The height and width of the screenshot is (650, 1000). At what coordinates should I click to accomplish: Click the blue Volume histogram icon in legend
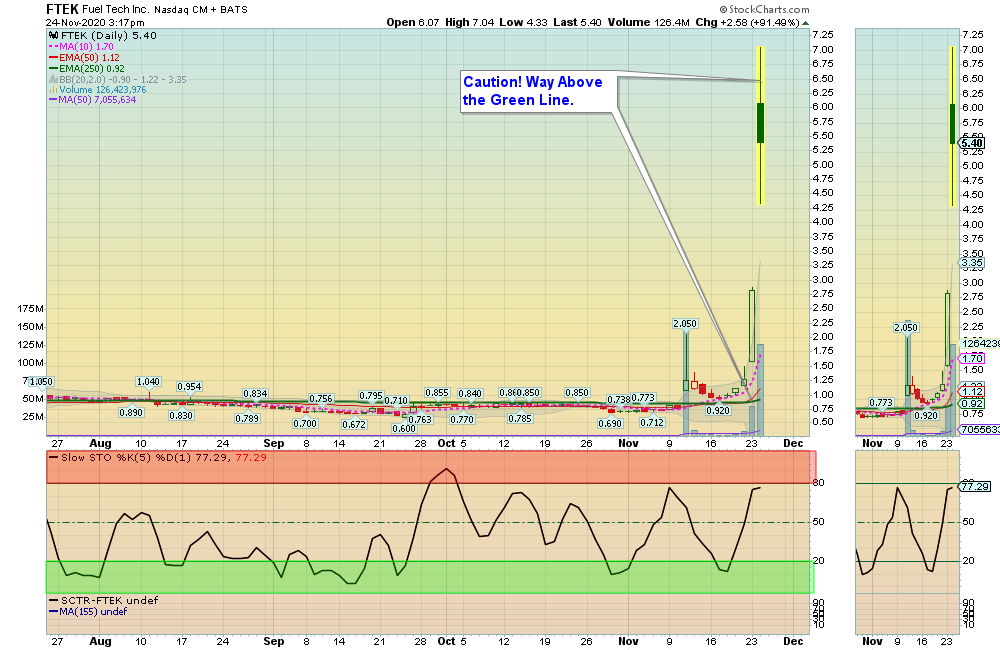point(53,90)
